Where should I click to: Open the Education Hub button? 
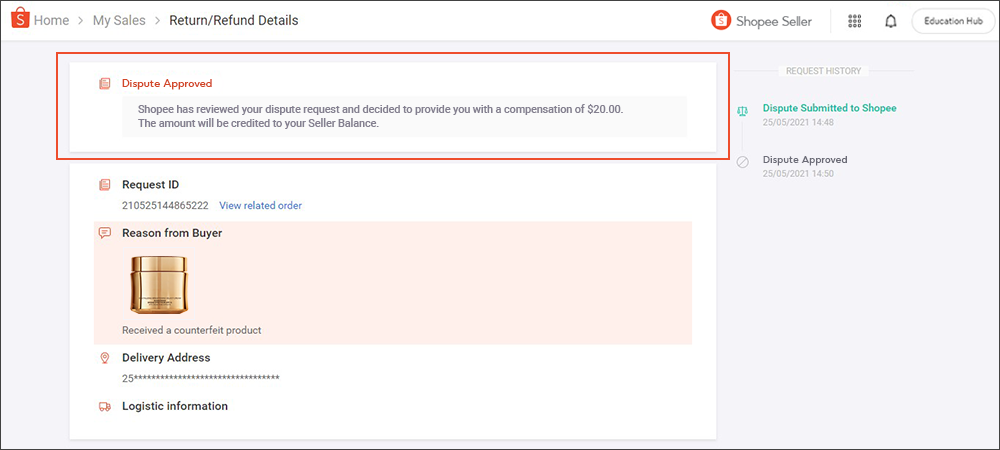coord(953,21)
